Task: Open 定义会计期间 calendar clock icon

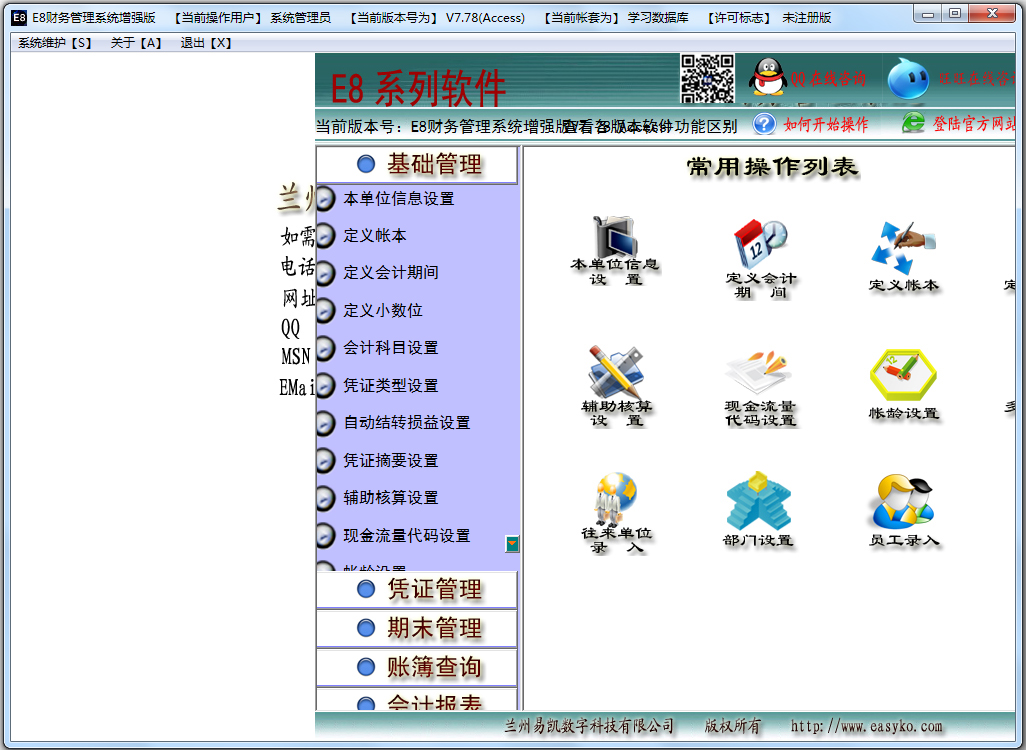Action: tap(760, 243)
